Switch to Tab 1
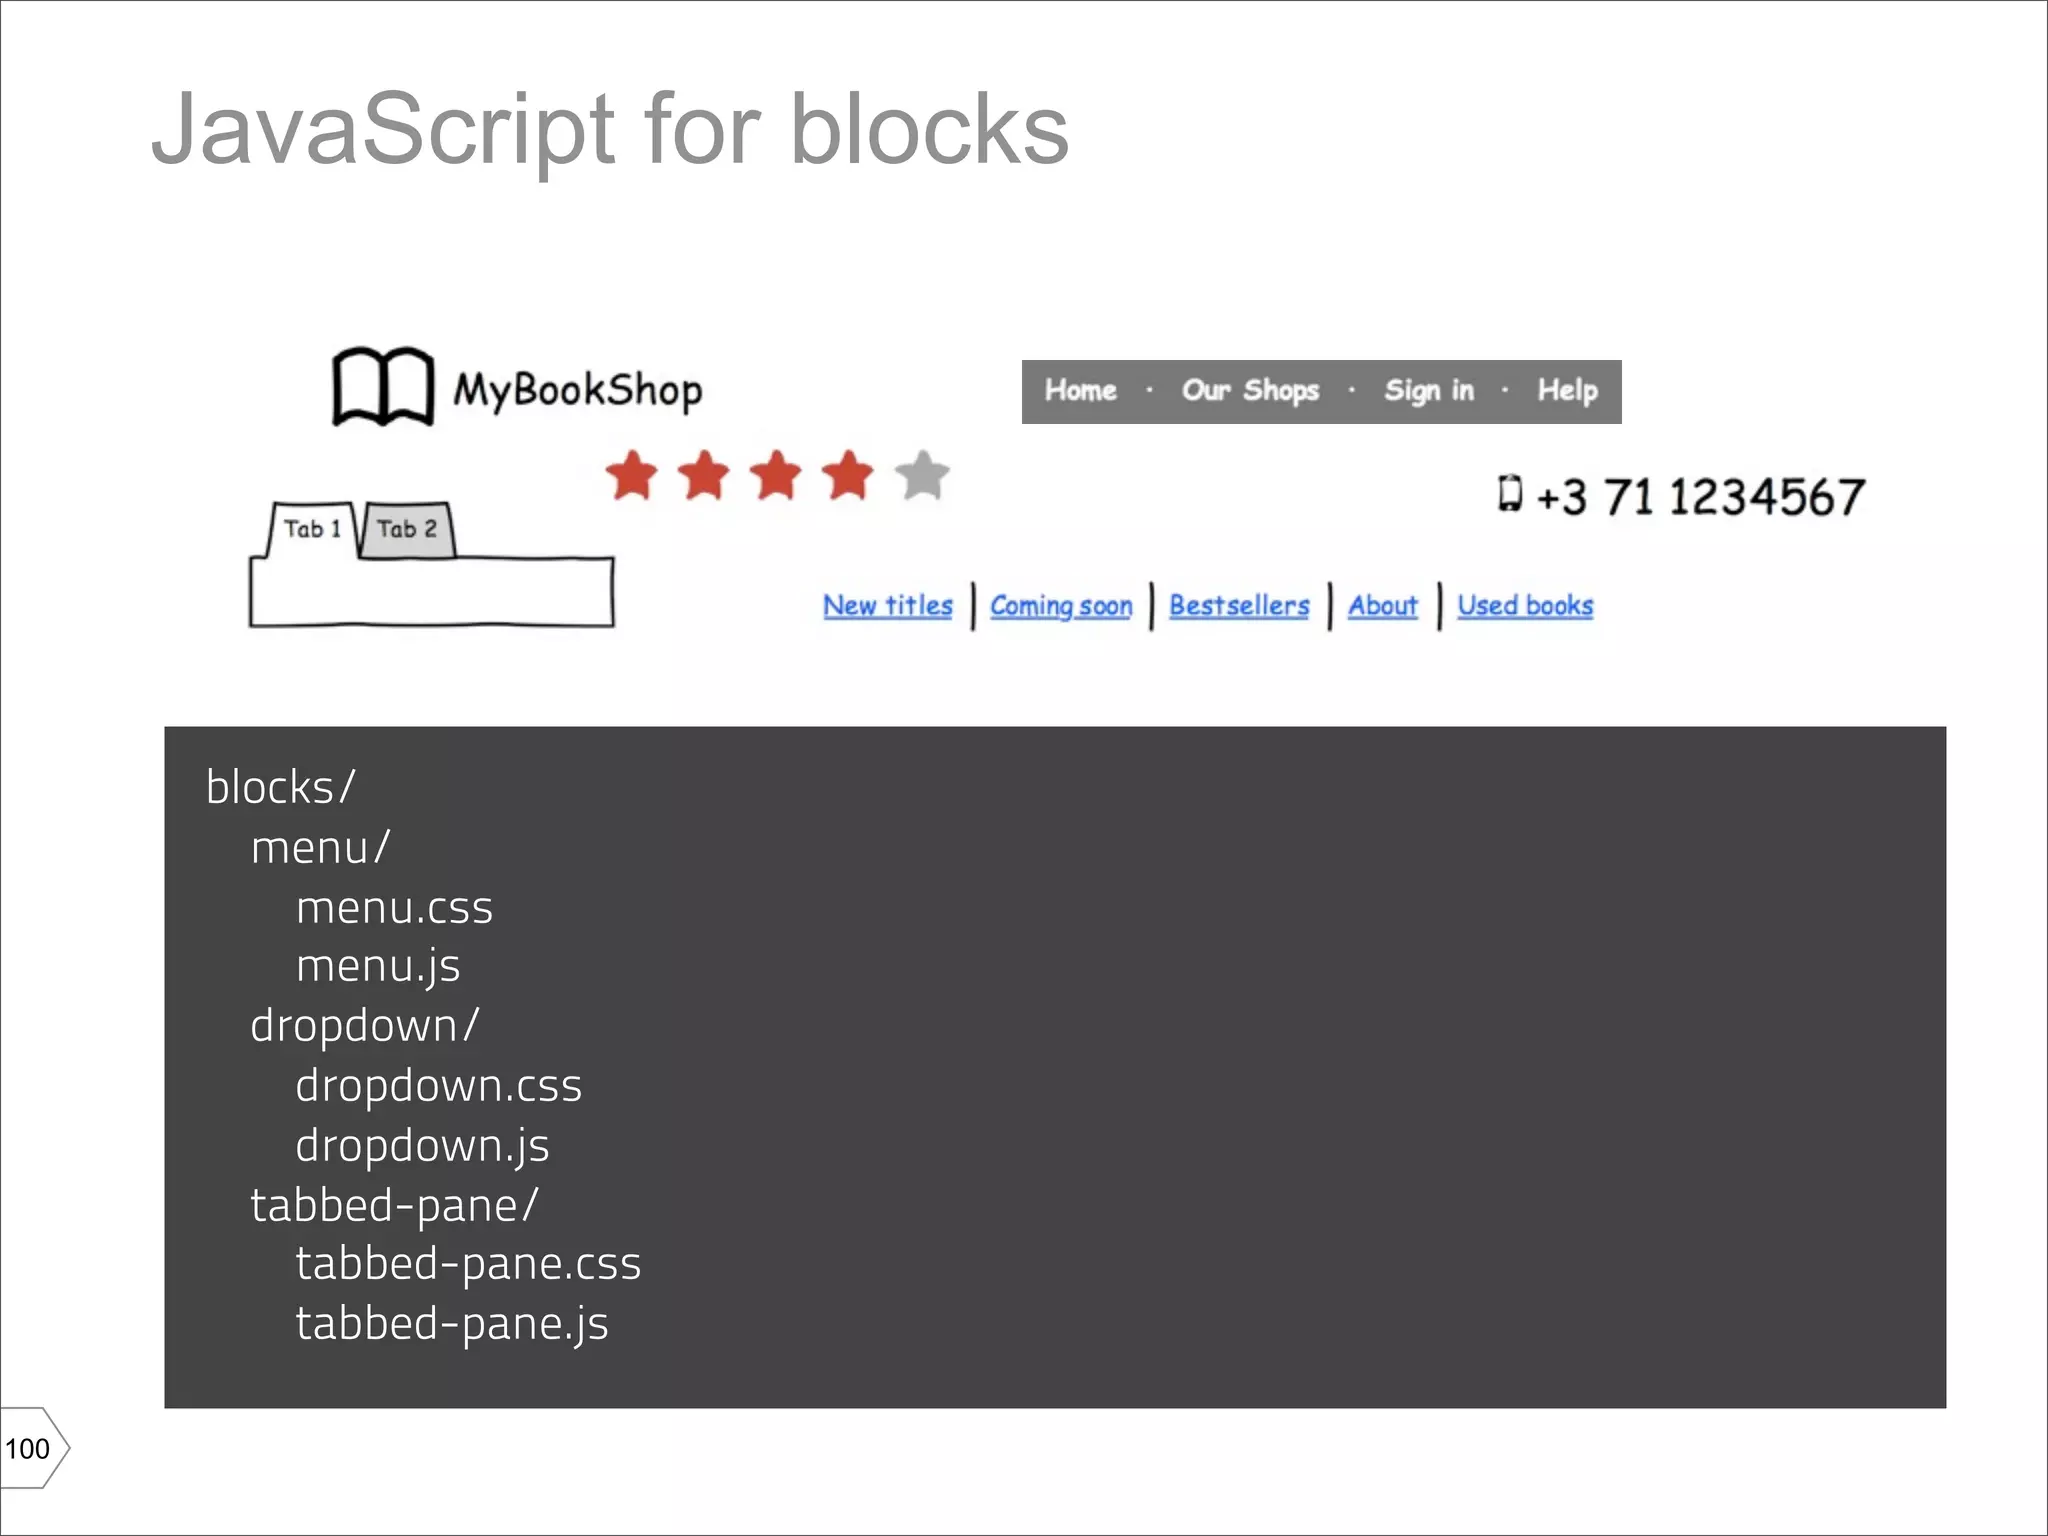Screen dimensions: 2048x1536 click(x=312, y=529)
